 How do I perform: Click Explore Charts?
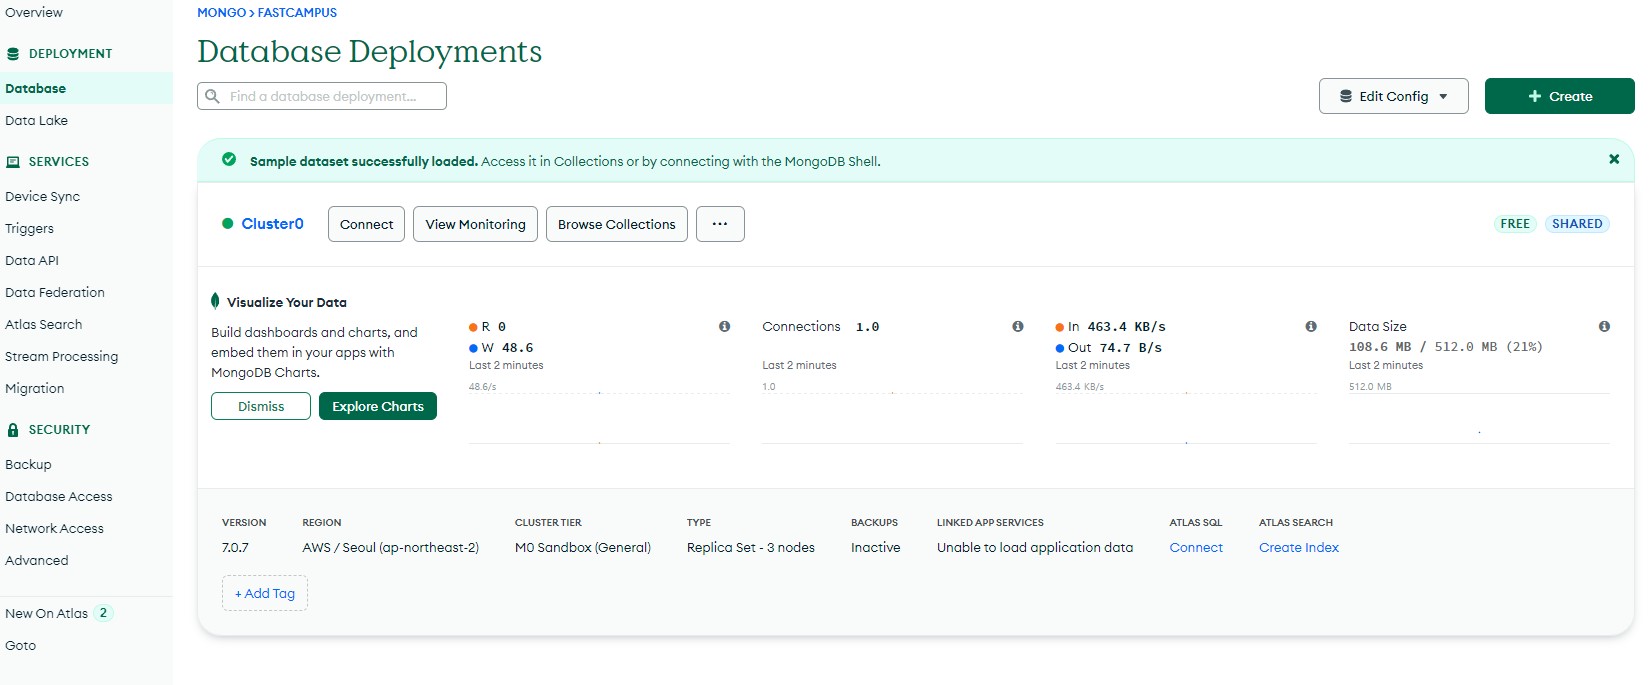(x=378, y=406)
